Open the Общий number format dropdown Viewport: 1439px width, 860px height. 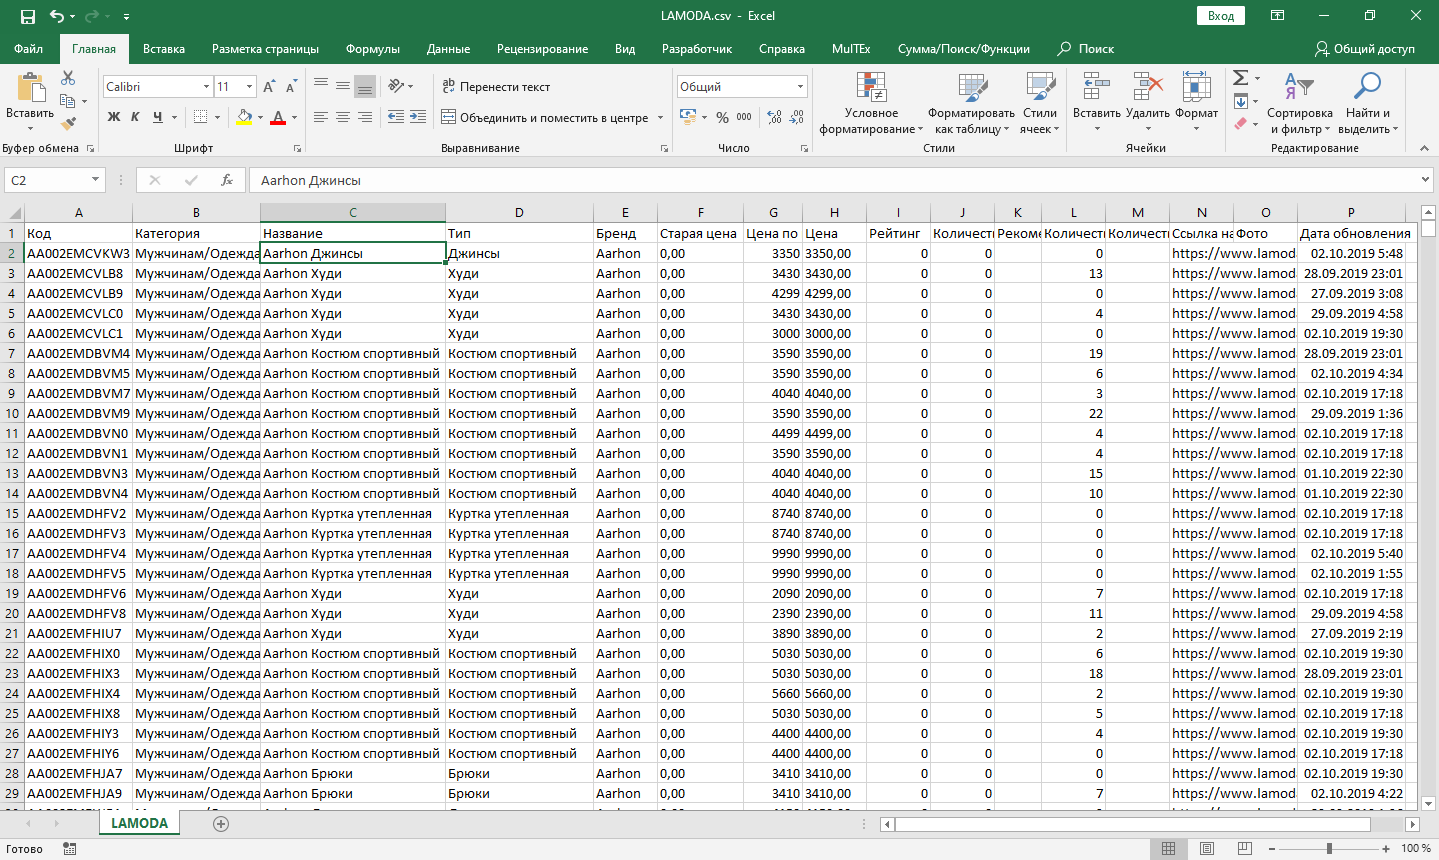[800, 87]
